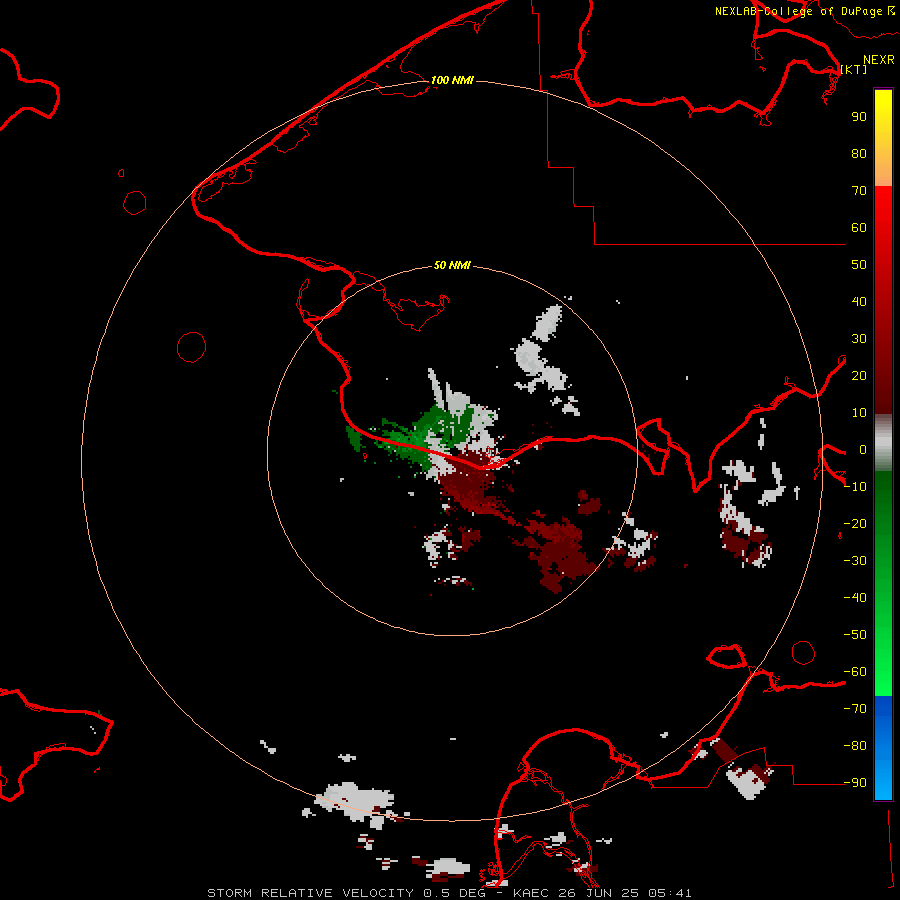Click the 90 value on the velocity scale
The height and width of the screenshot is (900, 900).
pyautogui.click(x=859, y=117)
